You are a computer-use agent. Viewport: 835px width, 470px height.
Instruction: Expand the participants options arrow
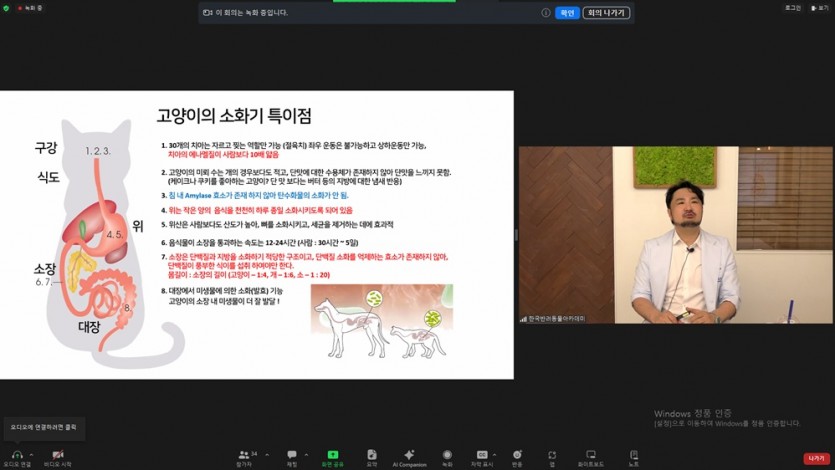tap(267, 455)
